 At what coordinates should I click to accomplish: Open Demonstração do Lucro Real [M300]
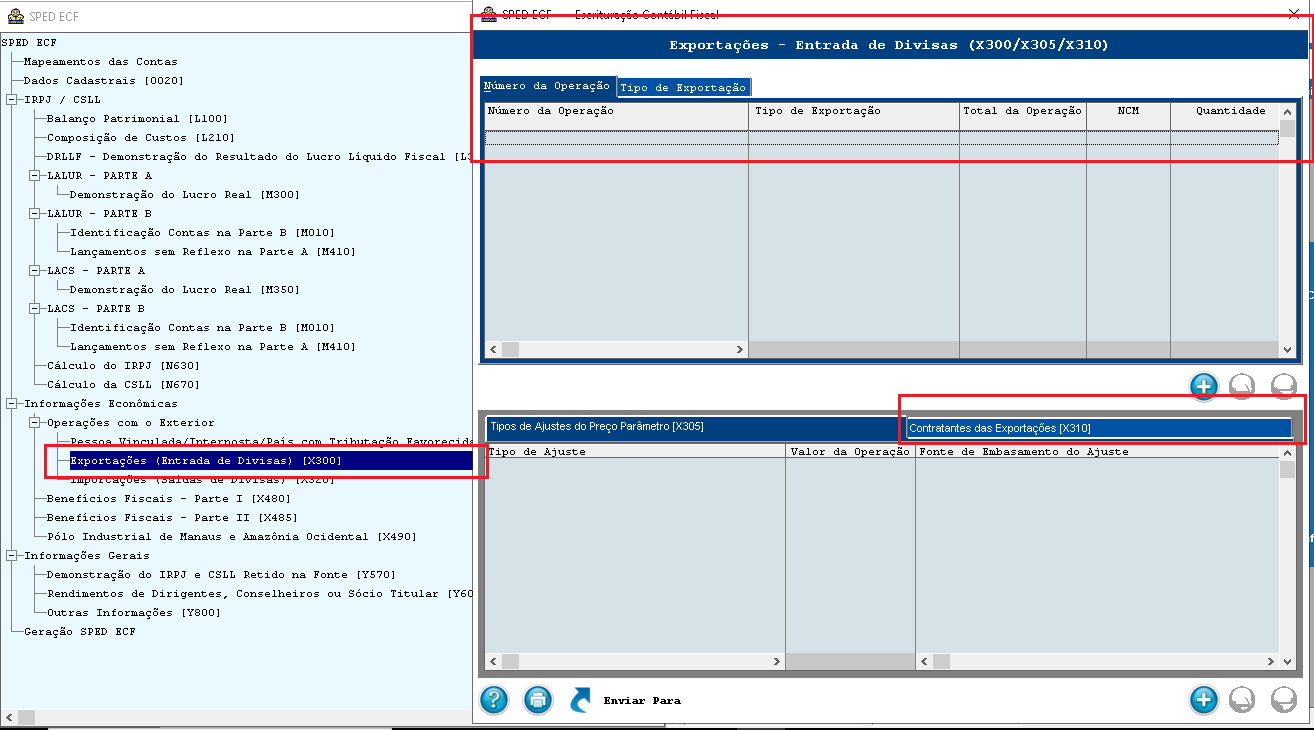tap(184, 195)
